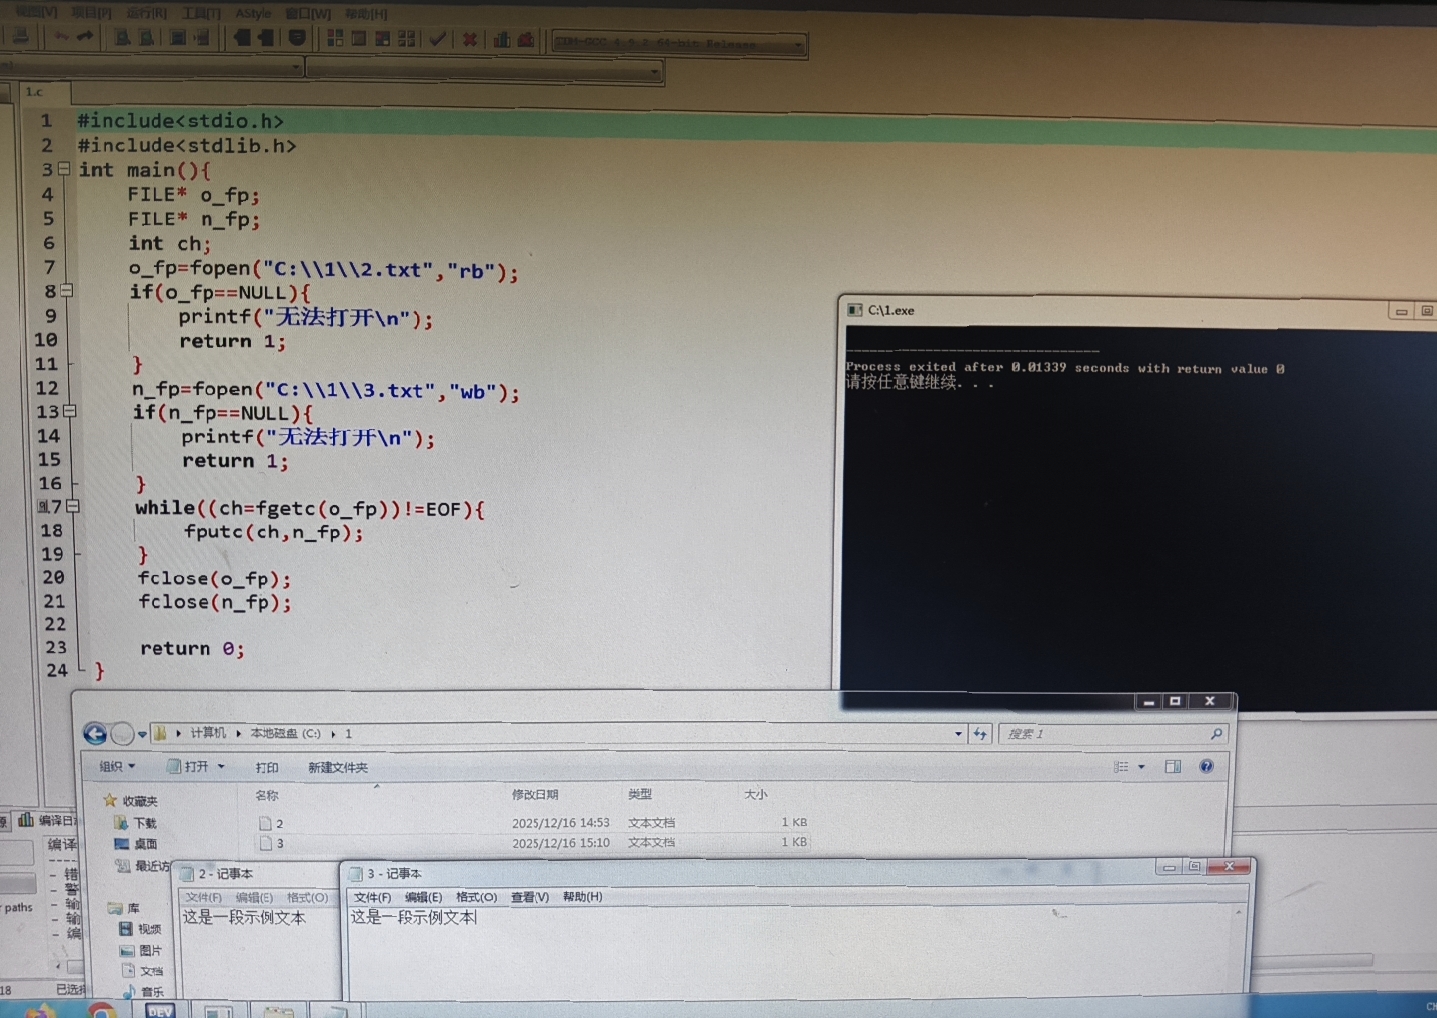Click 新建文件夹 in Explorer toolbar
This screenshot has height=1018, width=1437.
338,767
